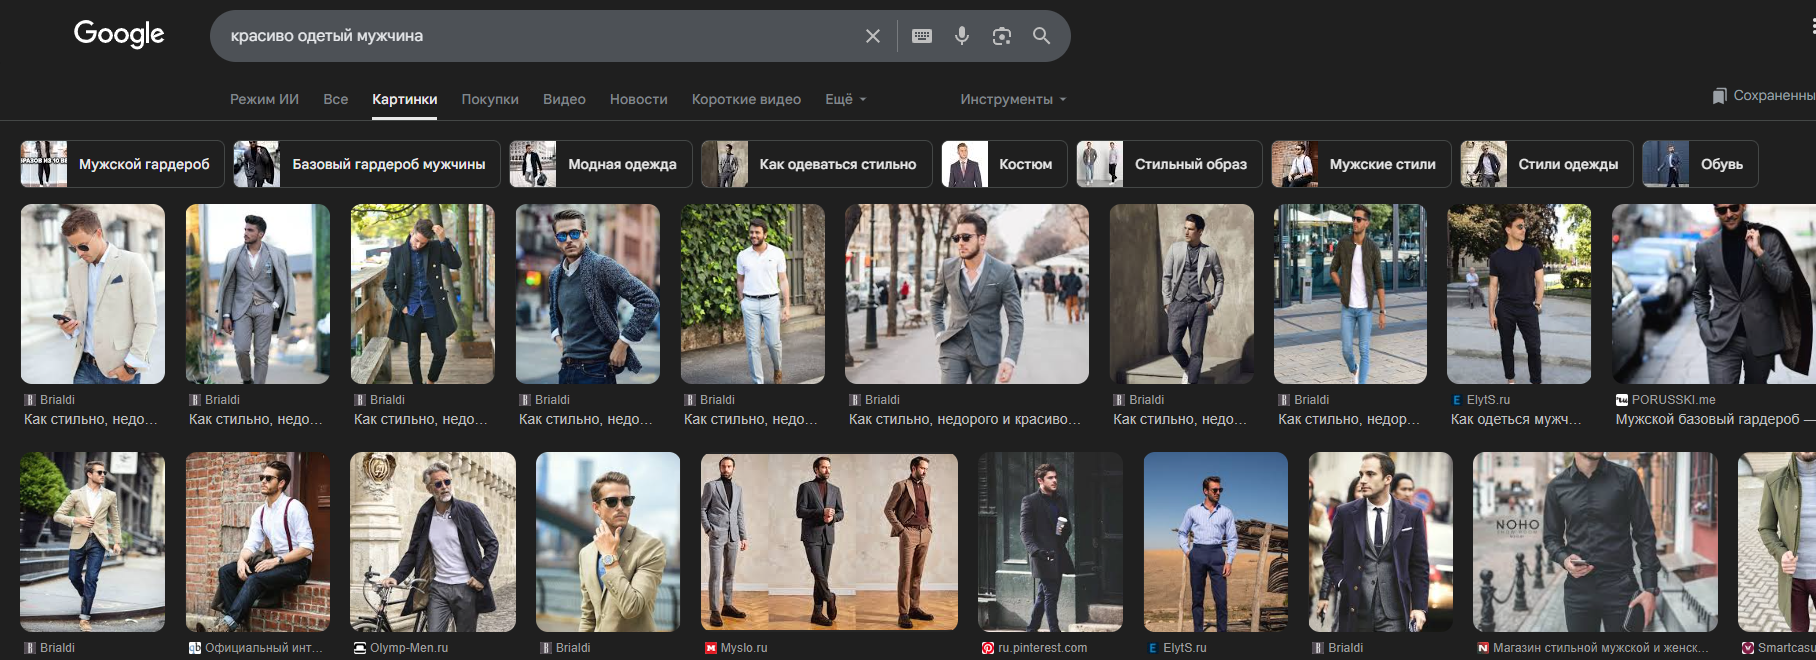Image resolution: width=1816 pixels, height=660 pixels.
Task: Open the Сохраненные bookmark icon
Action: [x=1719, y=96]
